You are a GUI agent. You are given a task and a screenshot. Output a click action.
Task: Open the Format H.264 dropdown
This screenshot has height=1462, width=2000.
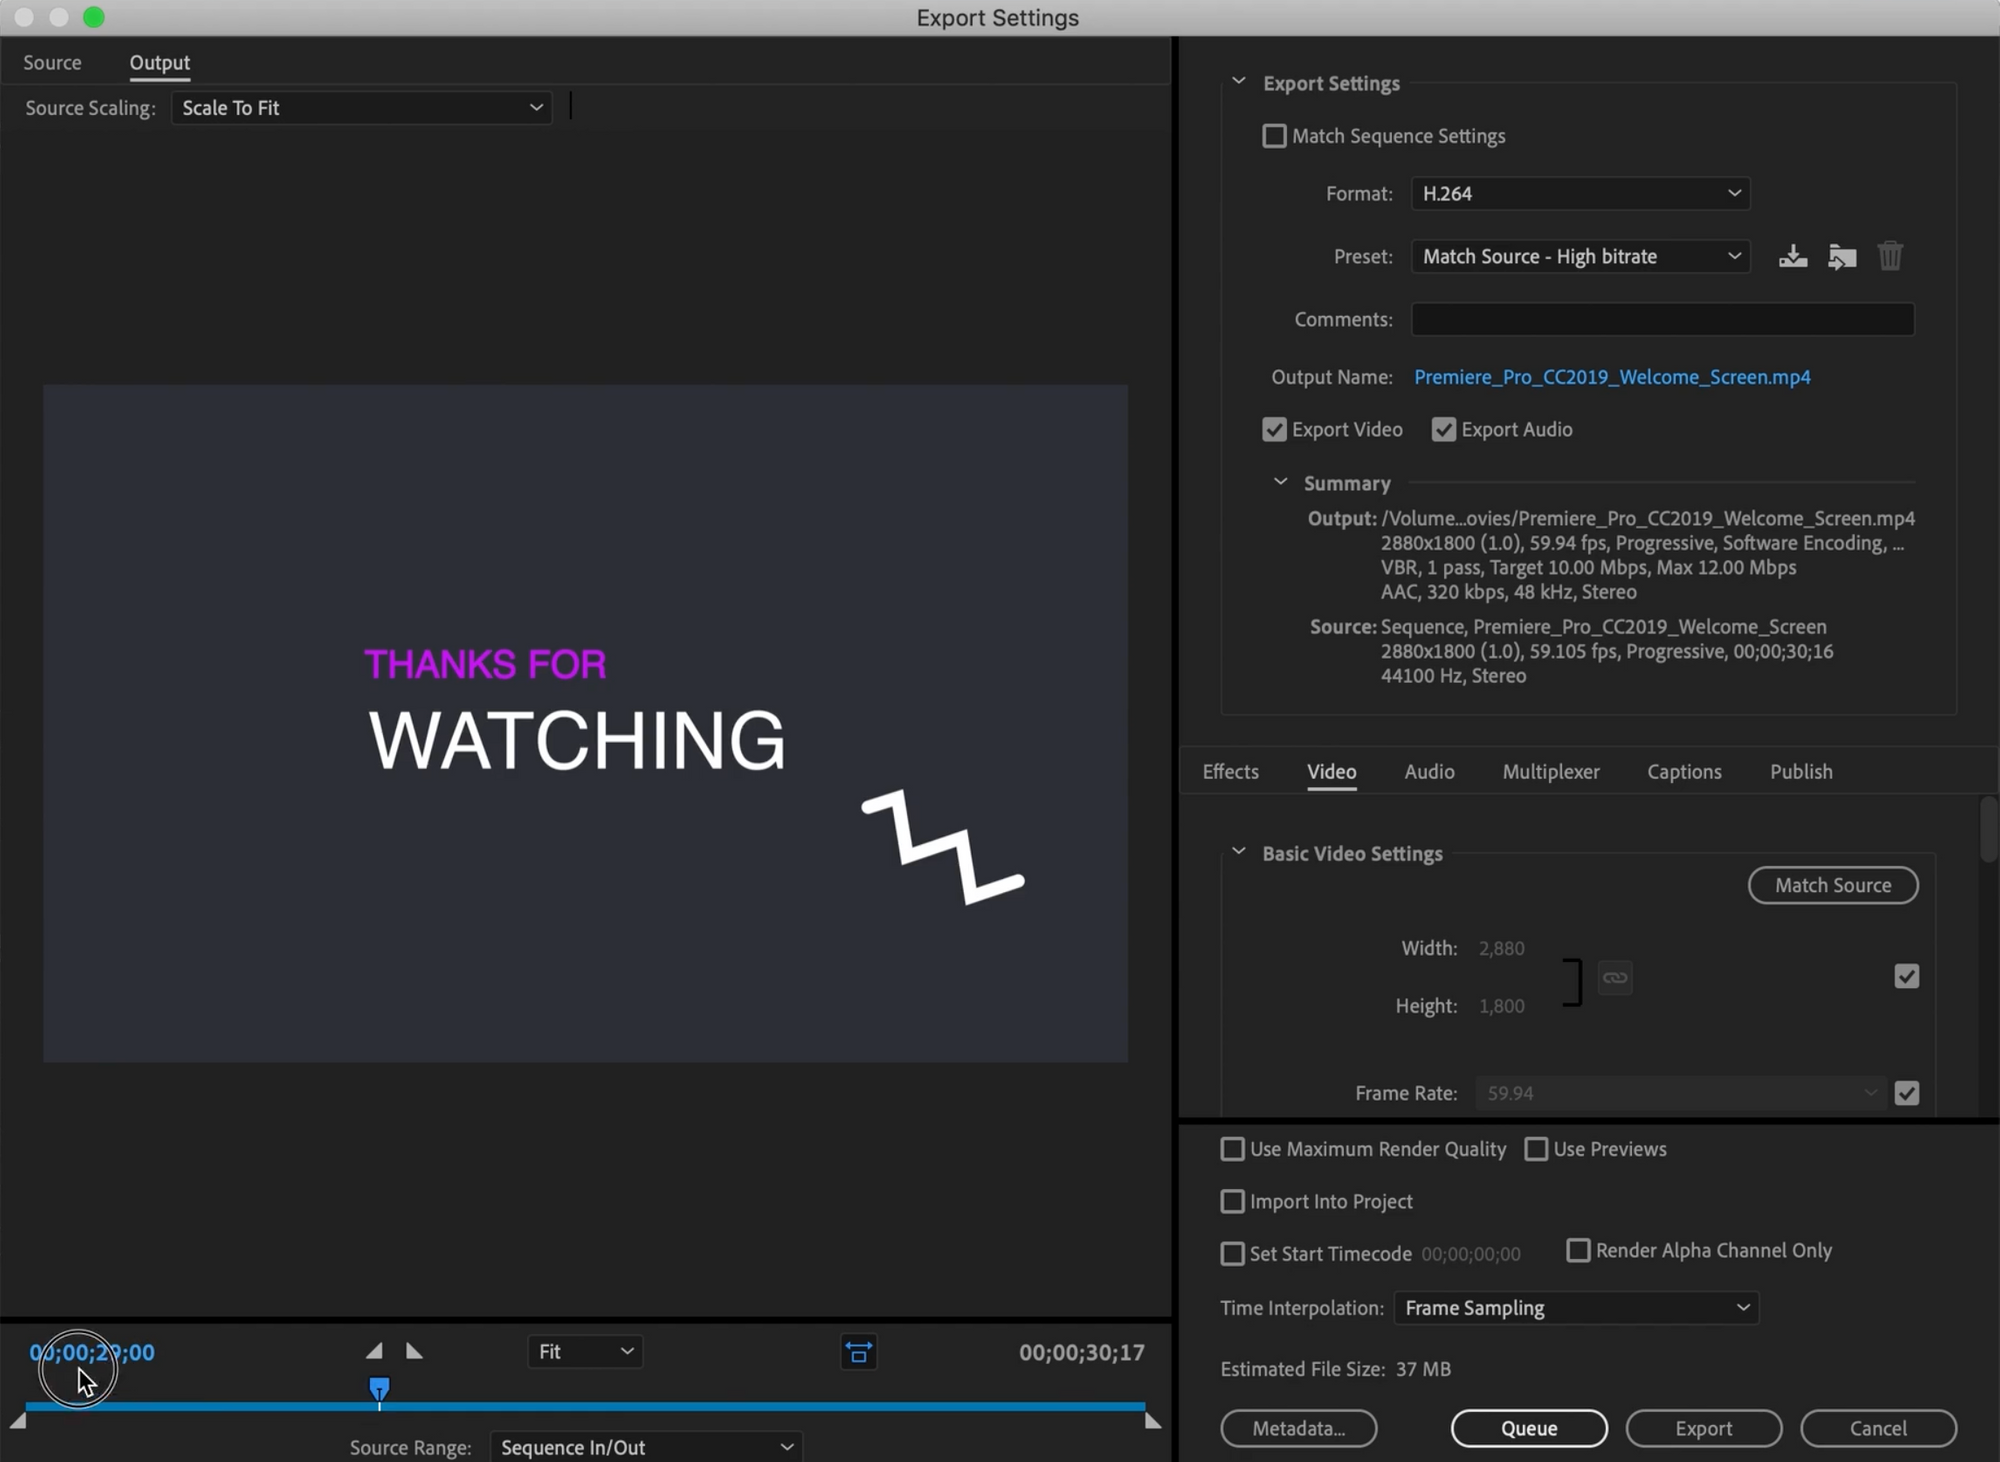pos(1580,194)
